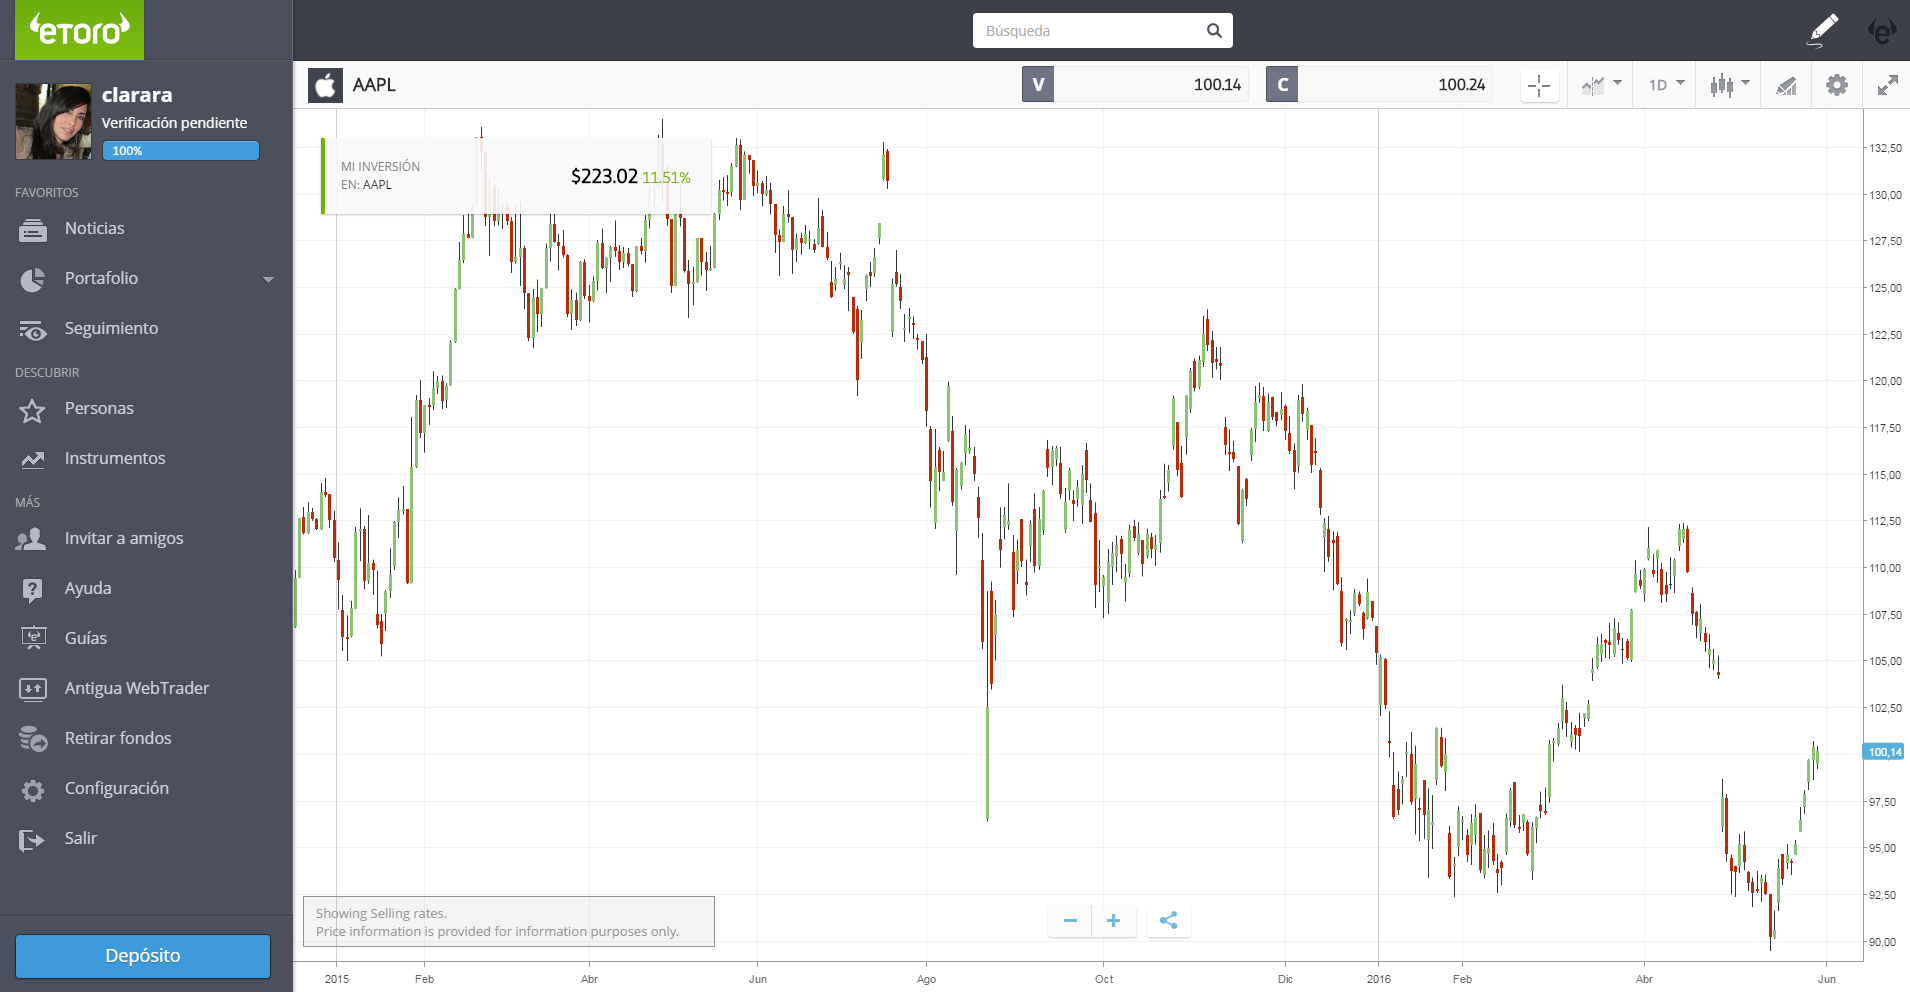The width and height of the screenshot is (1910, 992).
Task: Click the 100% verification progress bar
Action: [x=181, y=150]
